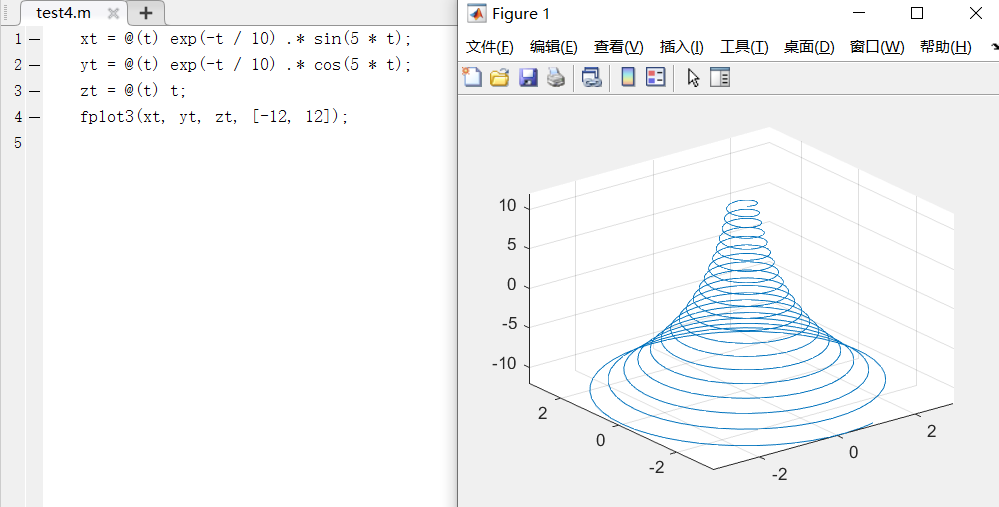This screenshot has height=507, width=999.
Task: Open the 窗口(W) menu
Action: click(x=877, y=47)
